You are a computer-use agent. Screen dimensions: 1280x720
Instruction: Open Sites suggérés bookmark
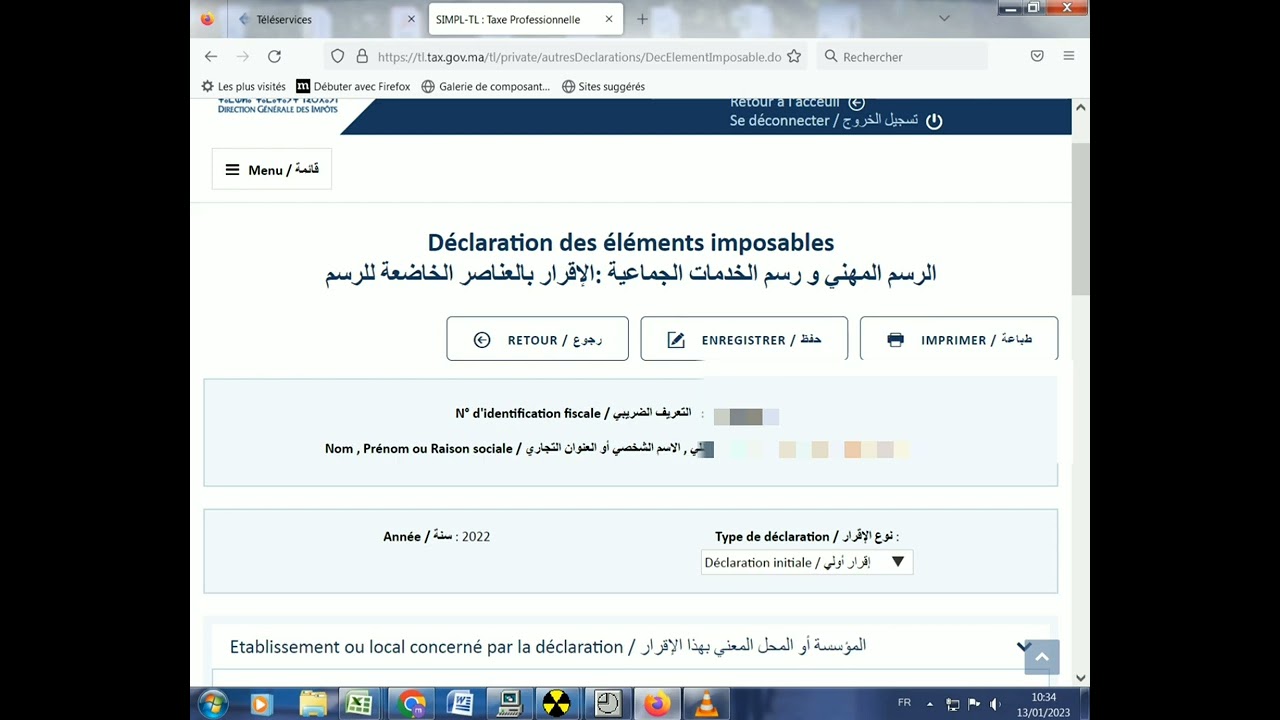point(603,87)
